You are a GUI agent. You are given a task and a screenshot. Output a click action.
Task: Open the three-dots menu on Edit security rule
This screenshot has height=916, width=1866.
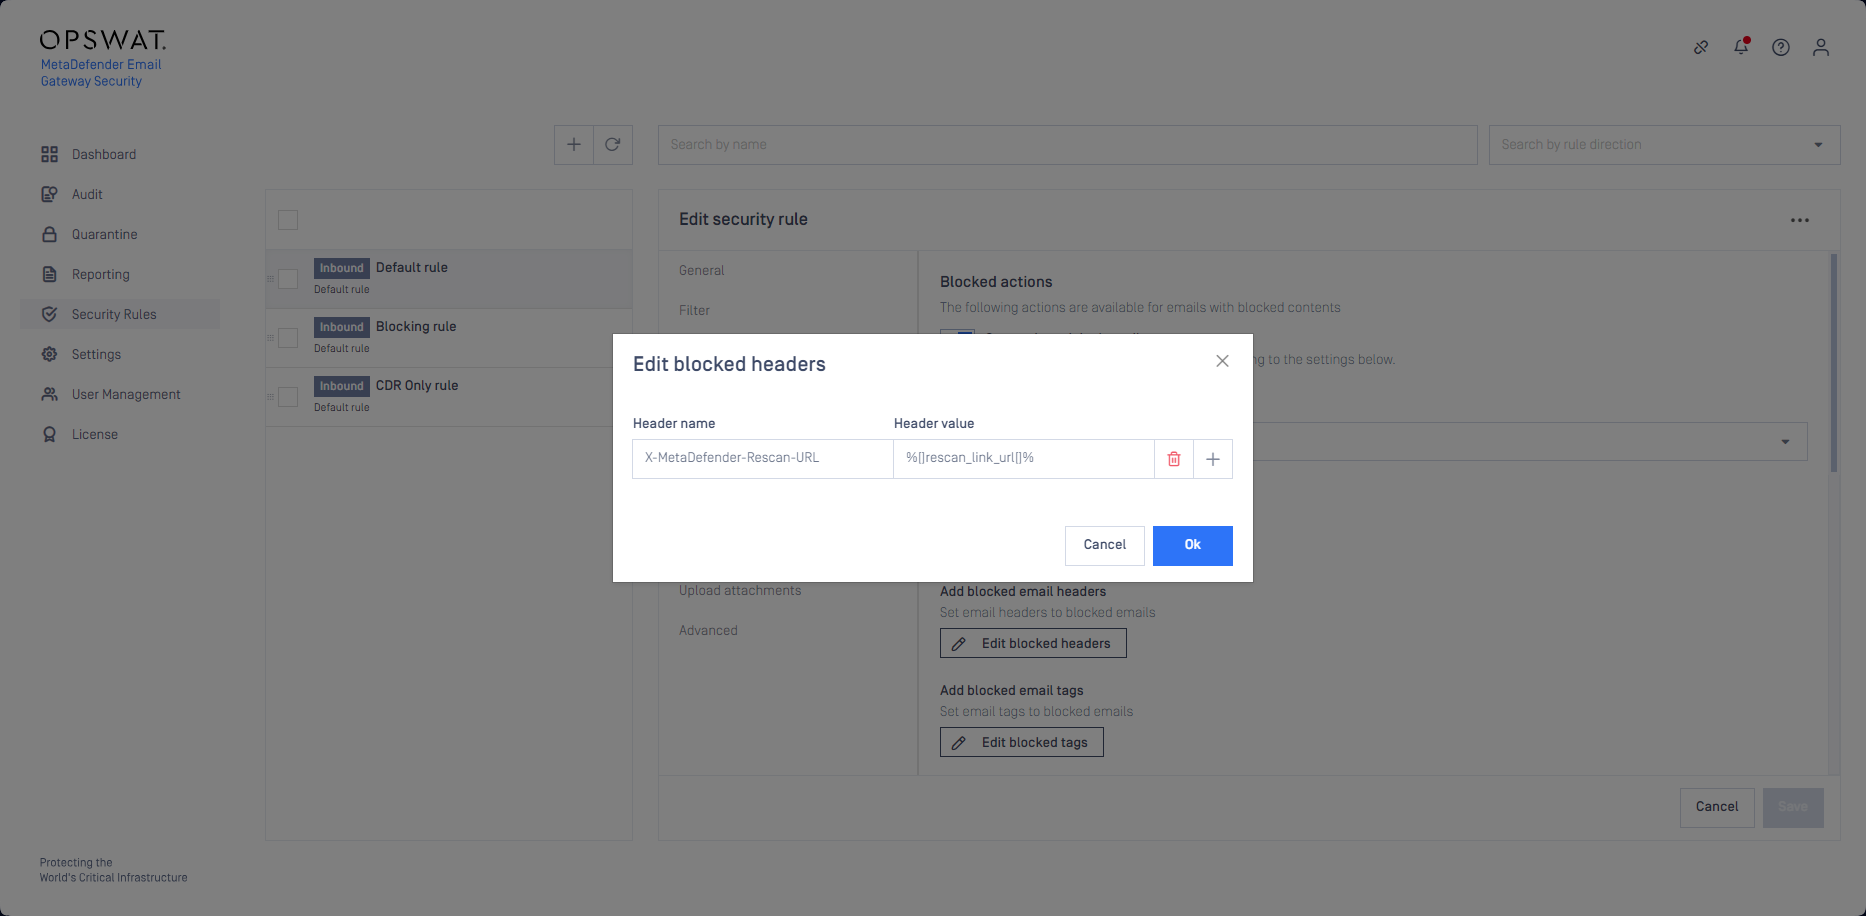[x=1800, y=220]
